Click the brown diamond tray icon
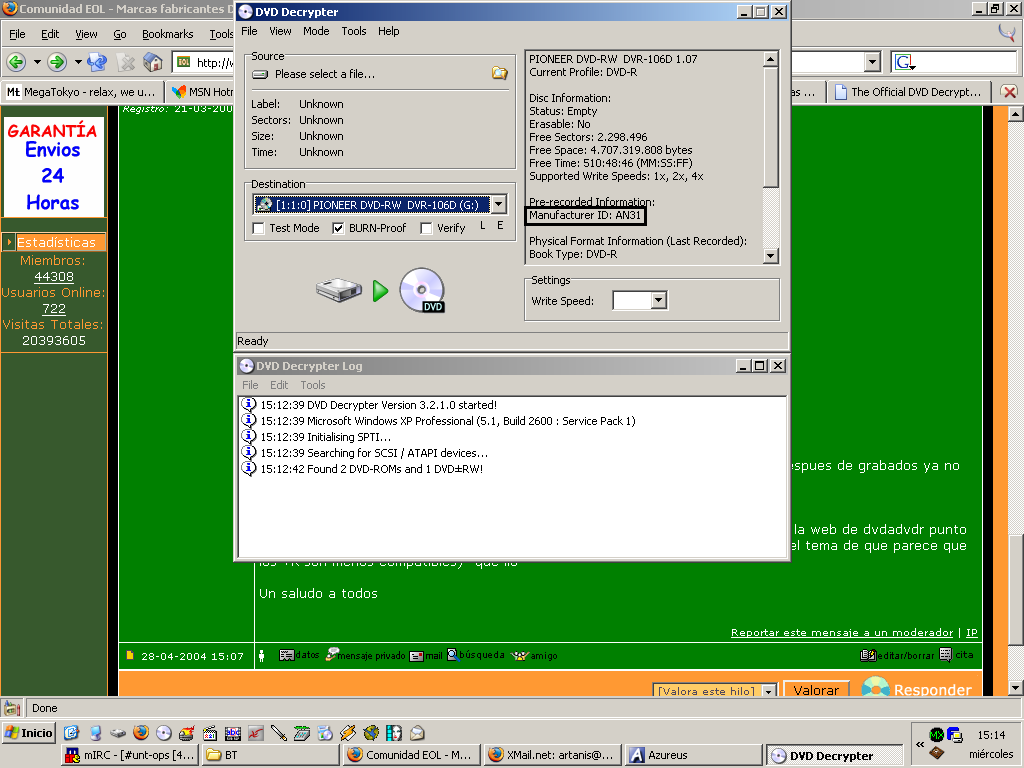 pyautogui.click(x=936, y=753)
